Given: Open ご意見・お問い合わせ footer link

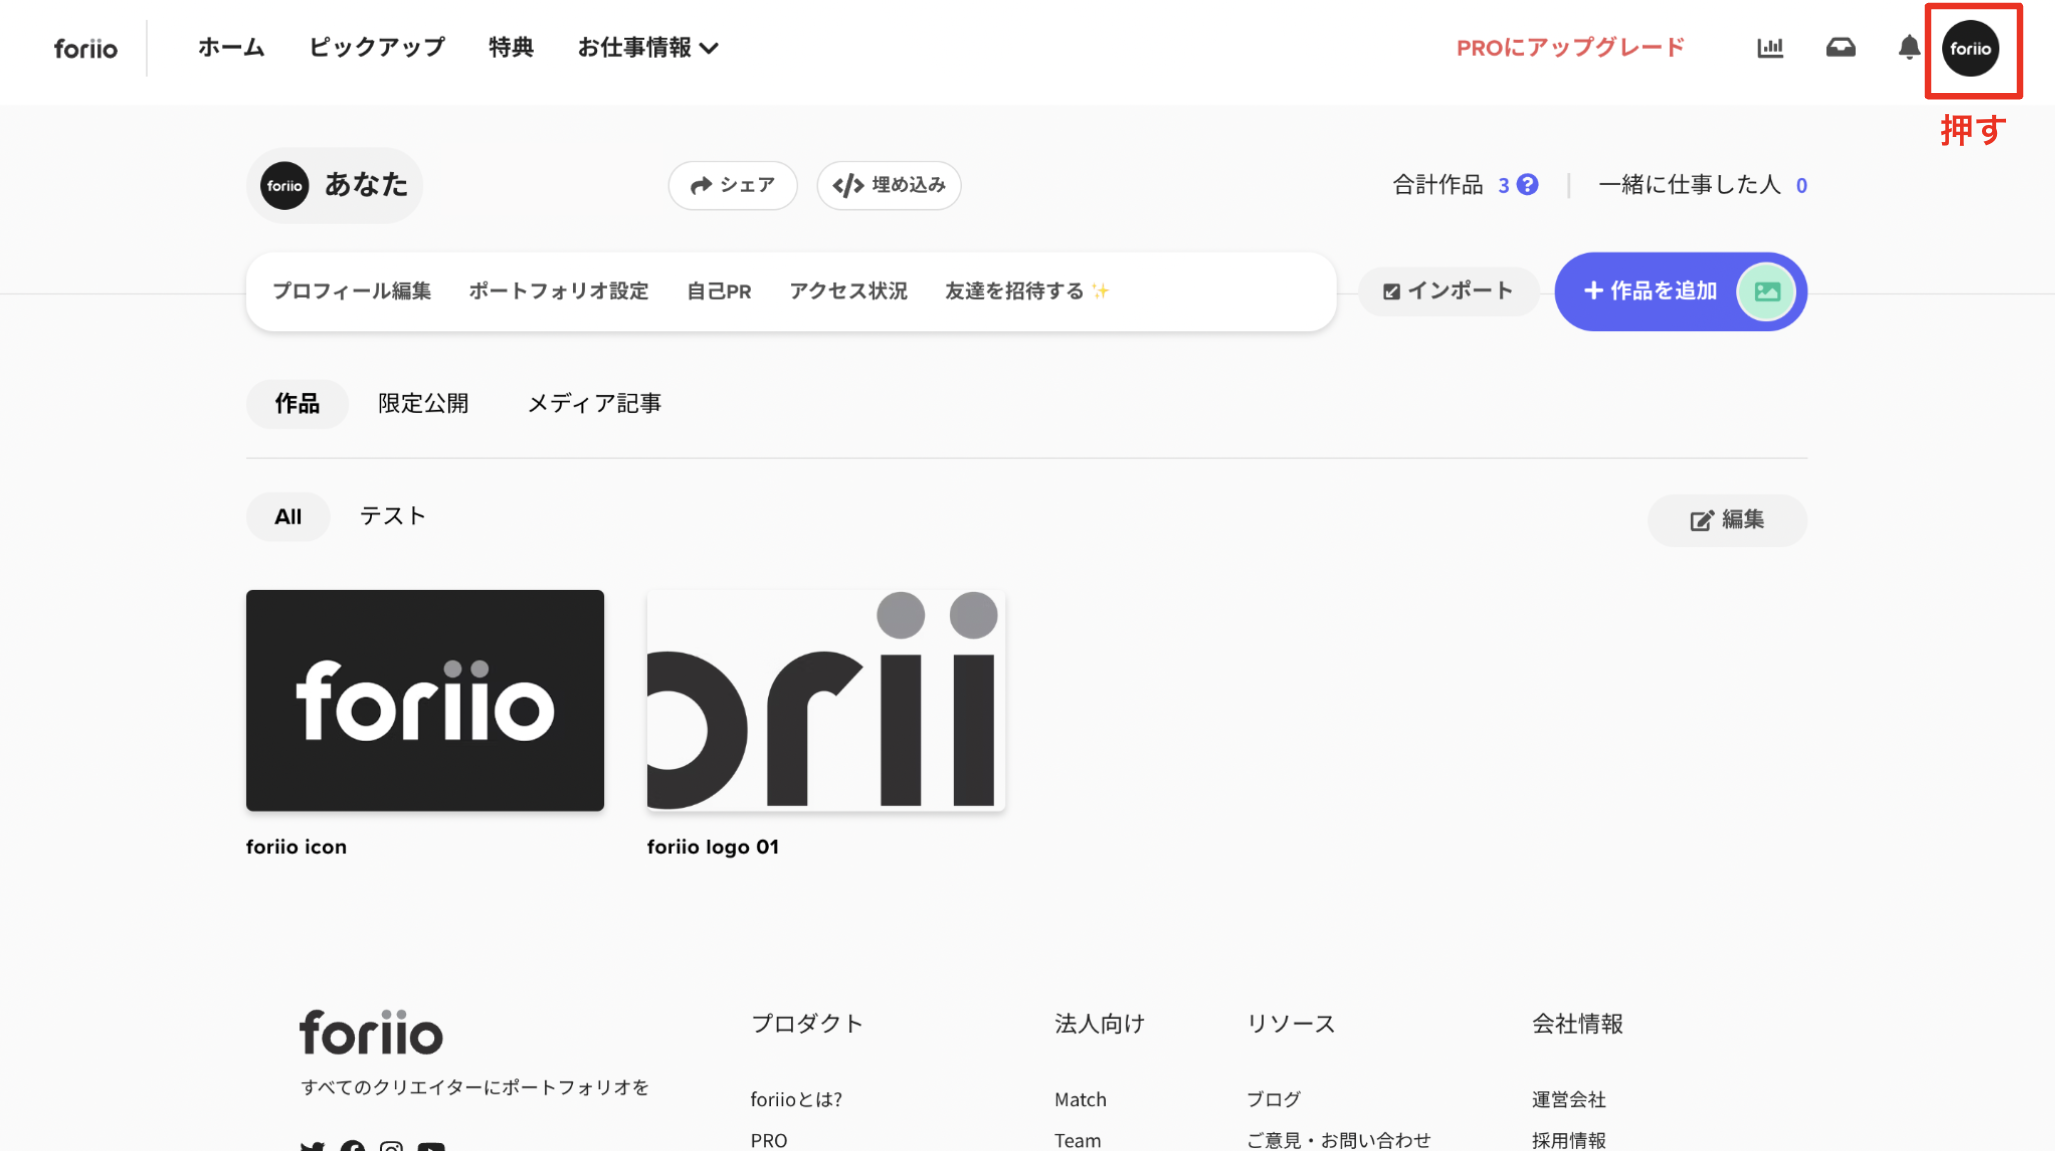Looking at the screenshot, I should pos(1338,1140).
